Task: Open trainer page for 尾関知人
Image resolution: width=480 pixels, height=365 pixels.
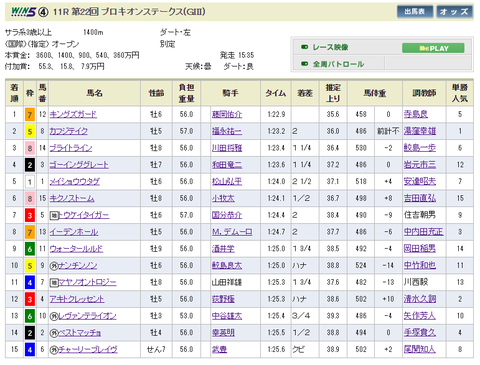Action: (420, 349)
